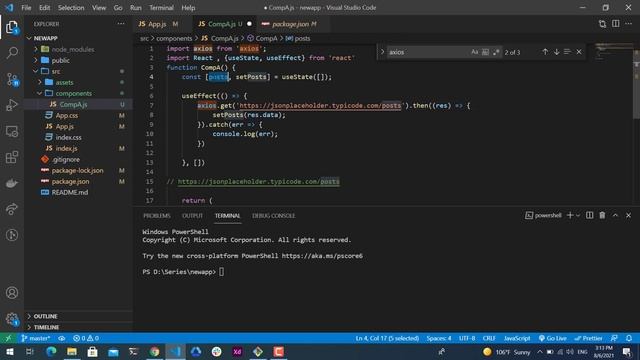This screenshot has height=360, width=640.
Task: Toggle Match Case in find widget
Action: pyautogui.click(x=474, y=52)
